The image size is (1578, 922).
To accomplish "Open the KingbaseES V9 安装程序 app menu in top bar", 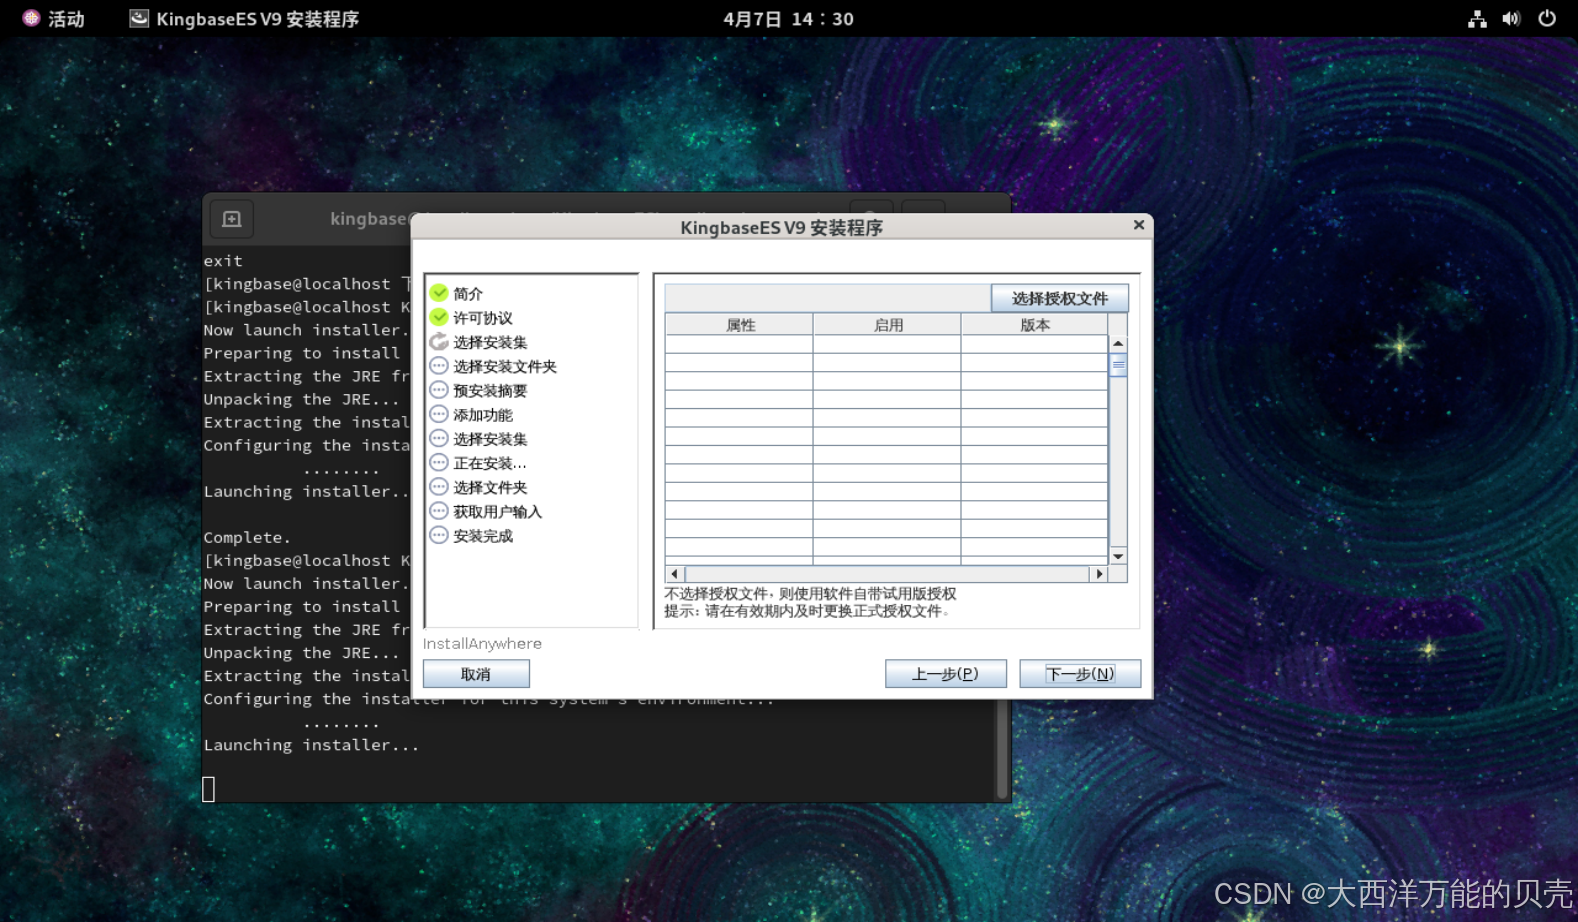I will [244, 18].
